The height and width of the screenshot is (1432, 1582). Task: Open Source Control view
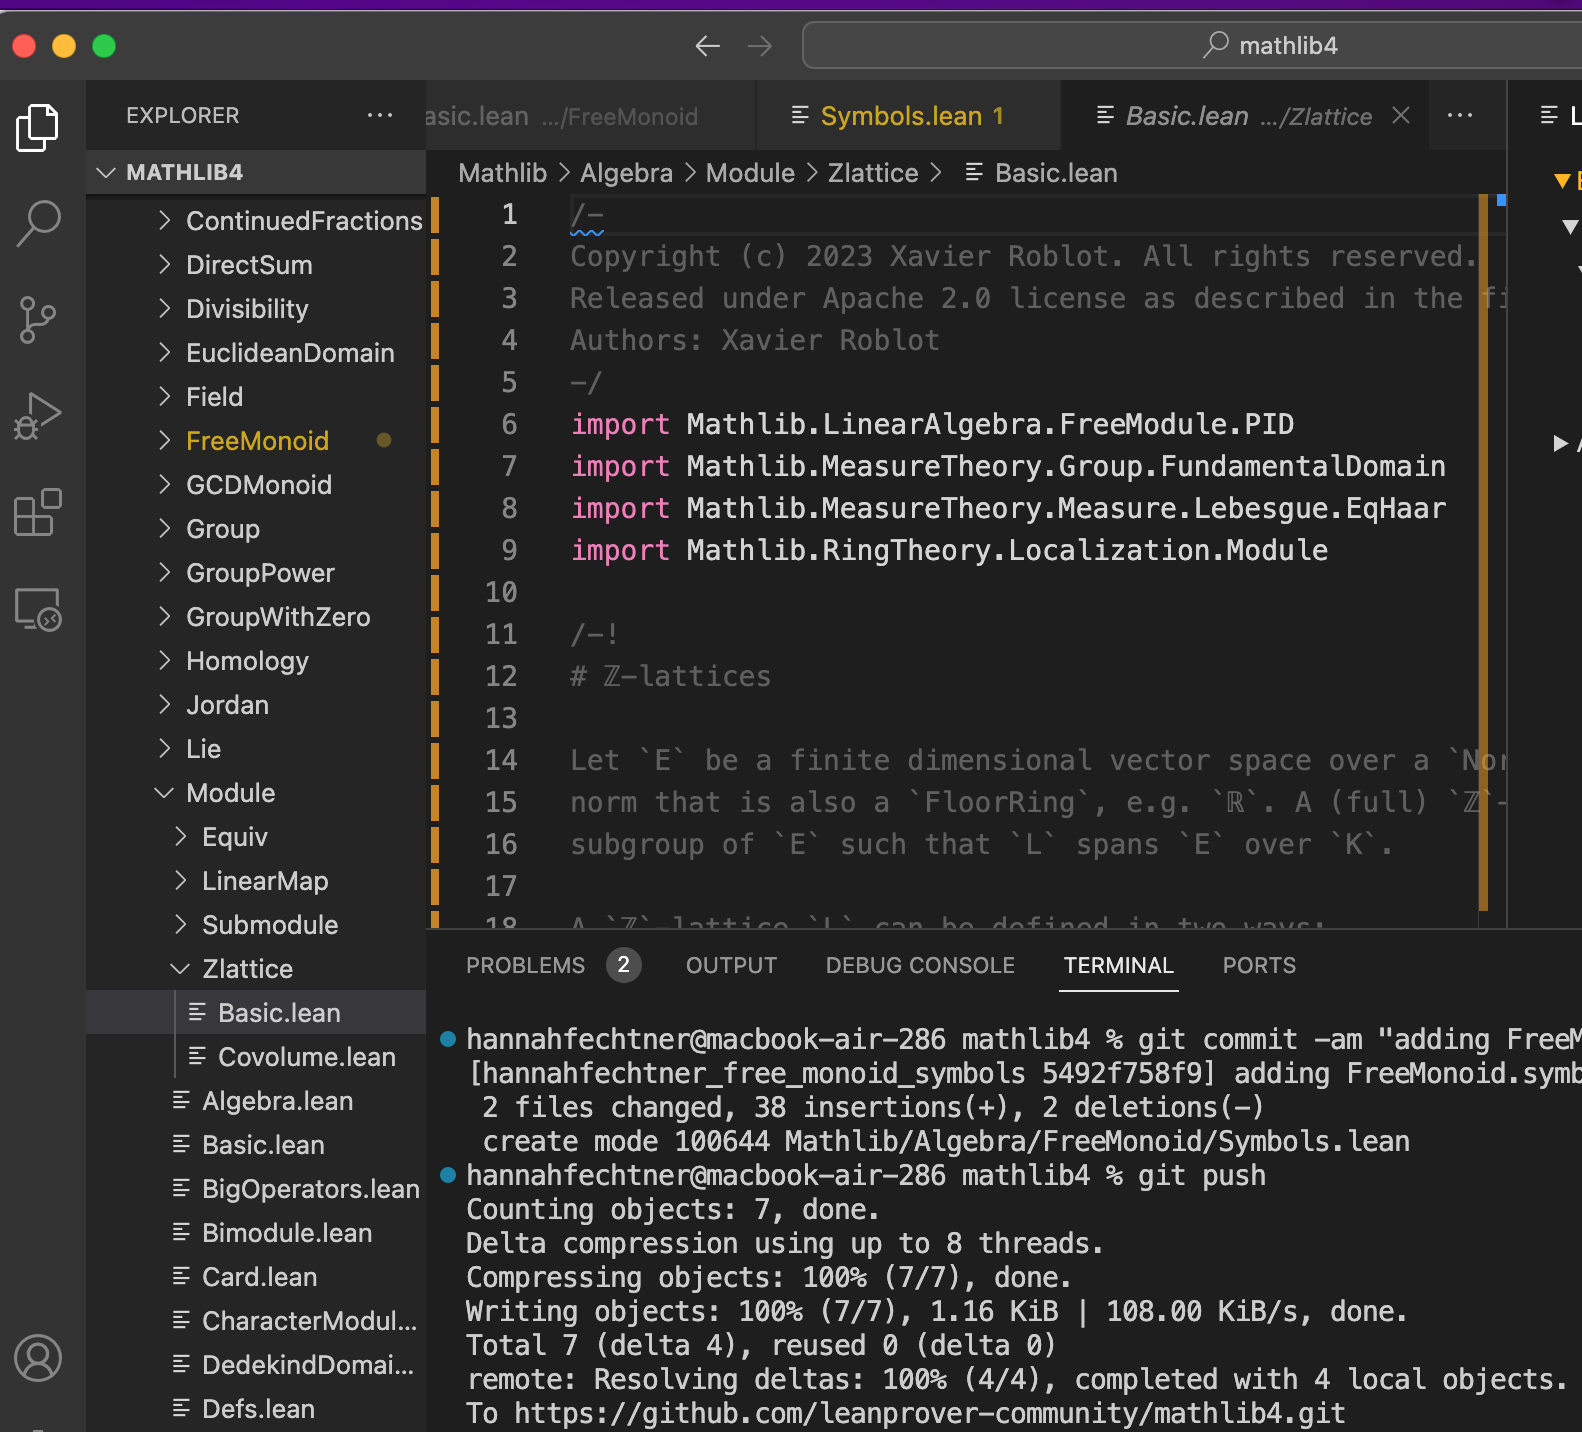click(38, 320)
